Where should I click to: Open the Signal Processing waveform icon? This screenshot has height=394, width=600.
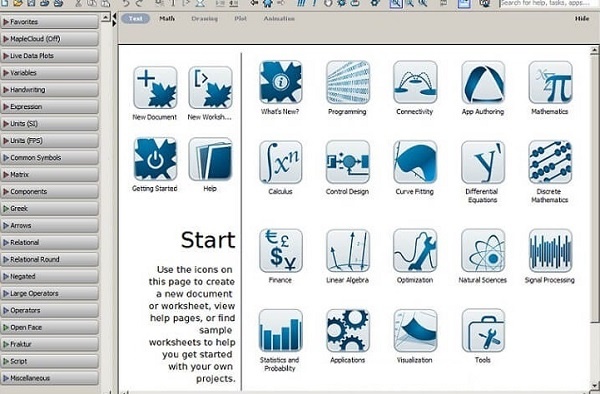(x=550, y=251)
